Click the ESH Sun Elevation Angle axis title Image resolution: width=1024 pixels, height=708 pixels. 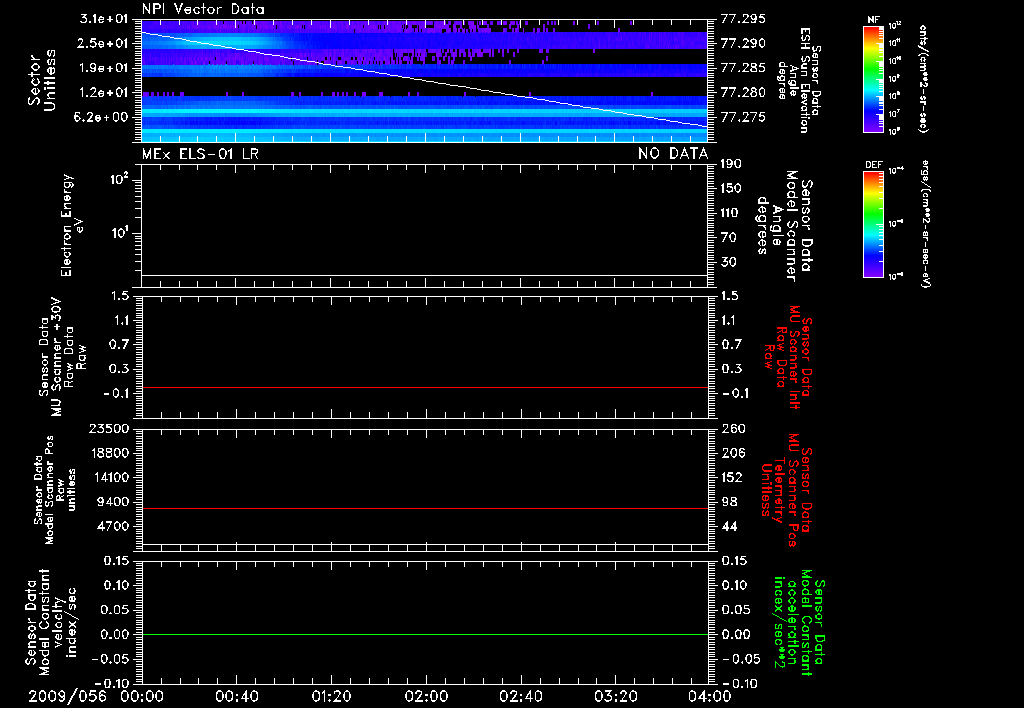pyautogui.click(x=799, y=80)
